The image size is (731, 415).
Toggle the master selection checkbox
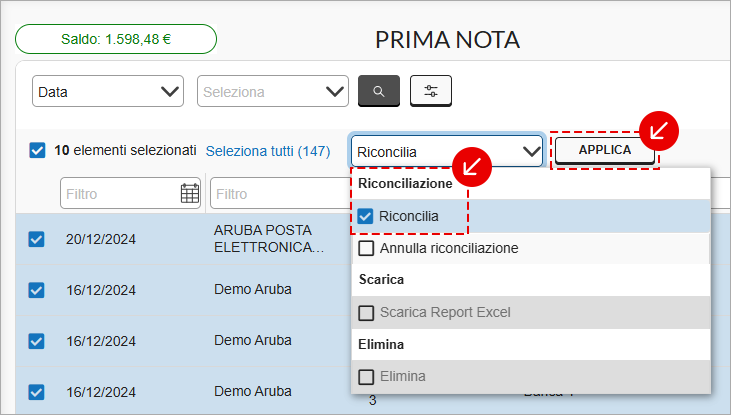tap(37, 151)
